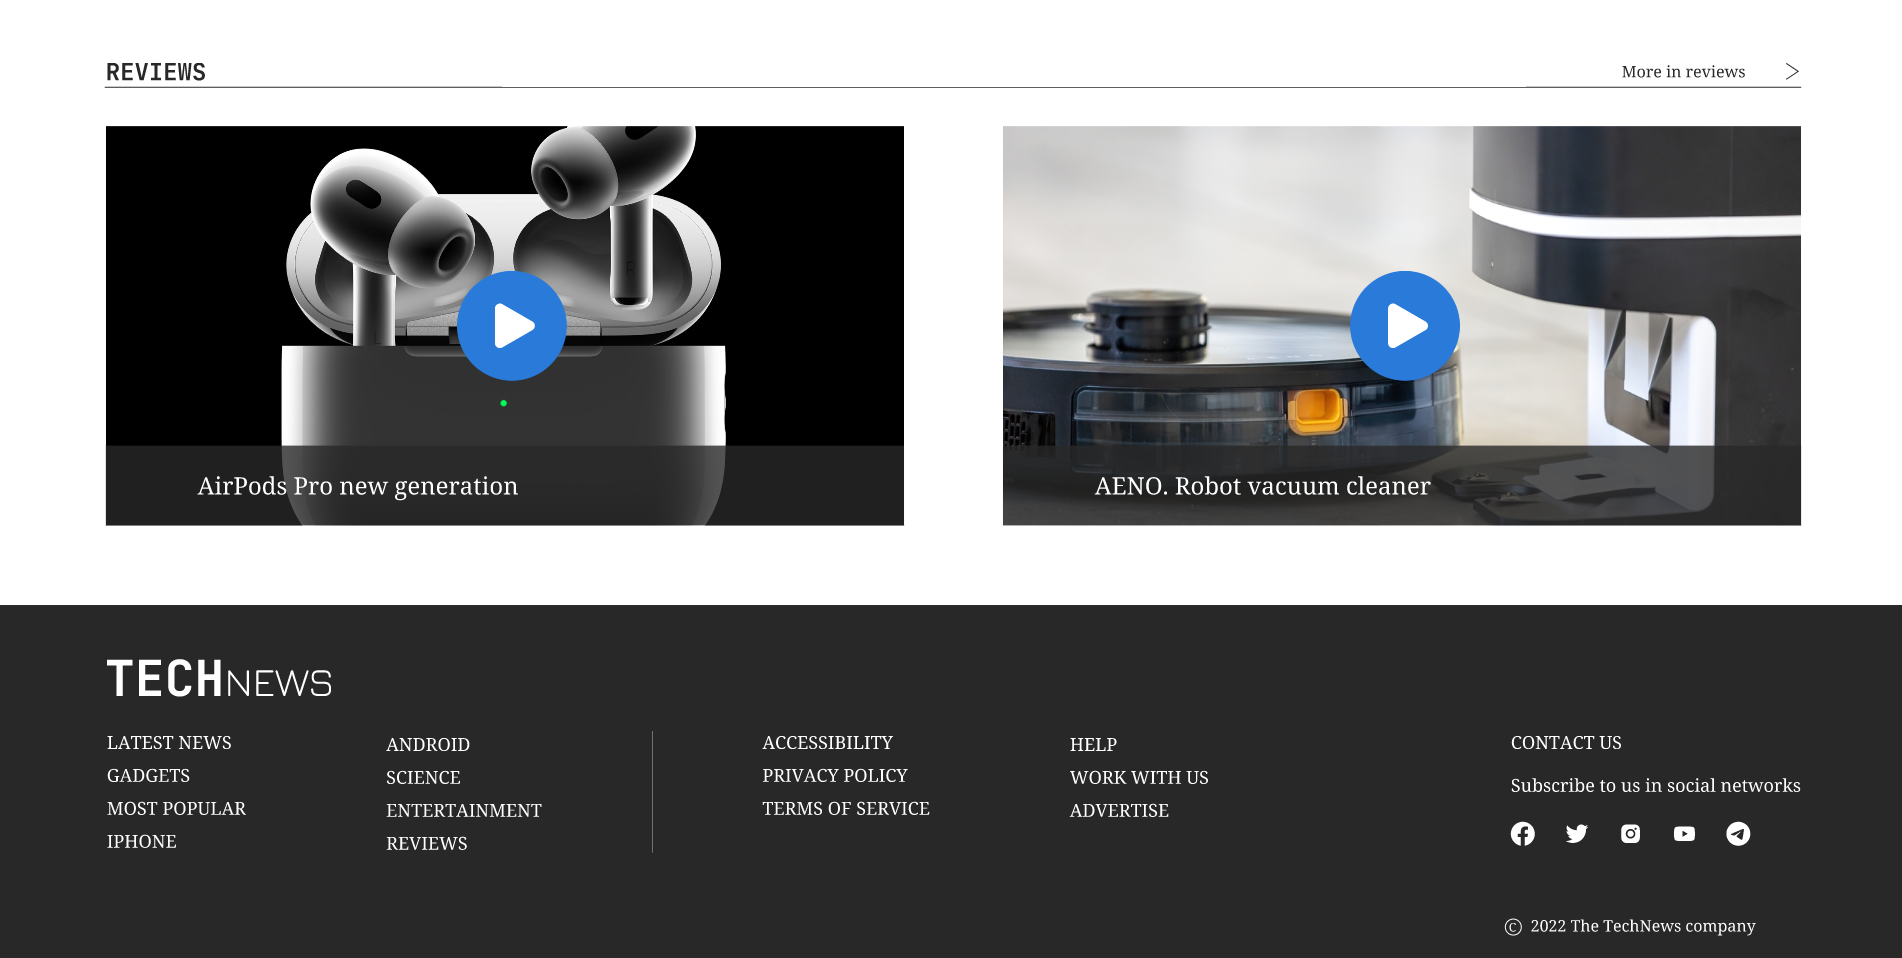The width and height of the screenshot is (1902, 958).
Task: Click the REVIEWS section heading
Action: pos(156,72)
